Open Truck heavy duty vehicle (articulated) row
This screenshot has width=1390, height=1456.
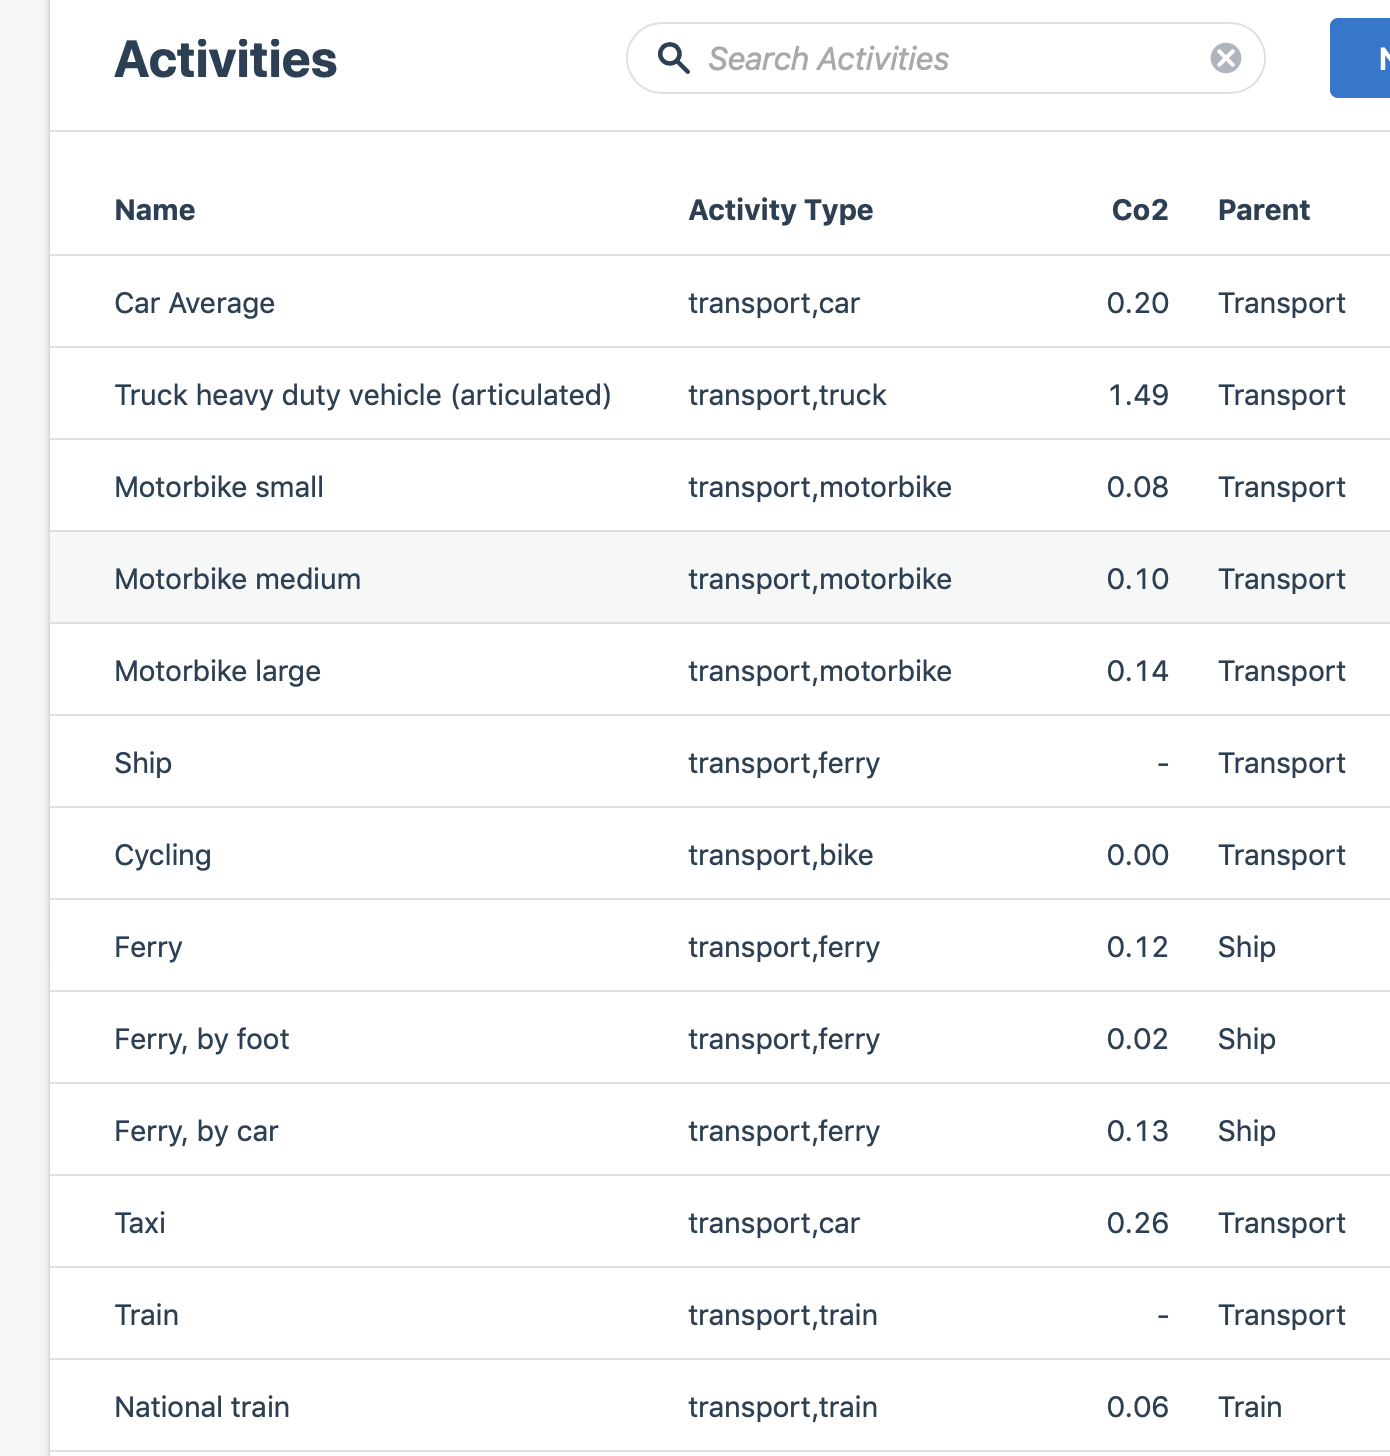click(720, 394)
